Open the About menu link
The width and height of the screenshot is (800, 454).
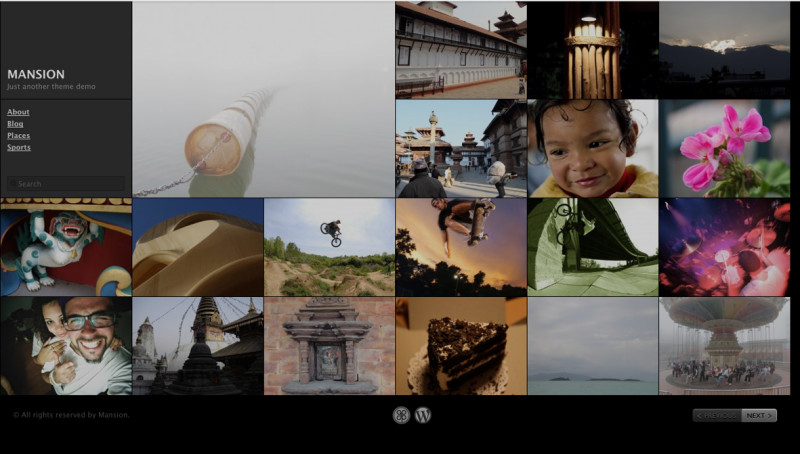click(x=18, y=112)
